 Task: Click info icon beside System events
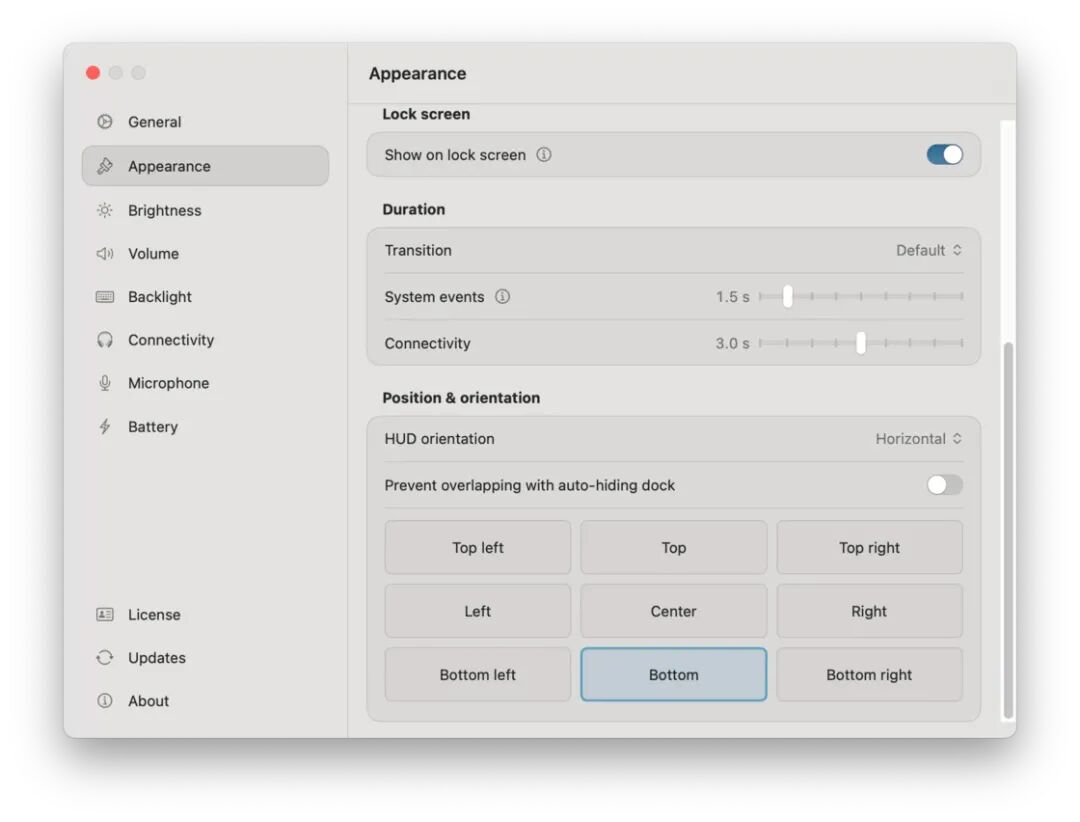503,296
